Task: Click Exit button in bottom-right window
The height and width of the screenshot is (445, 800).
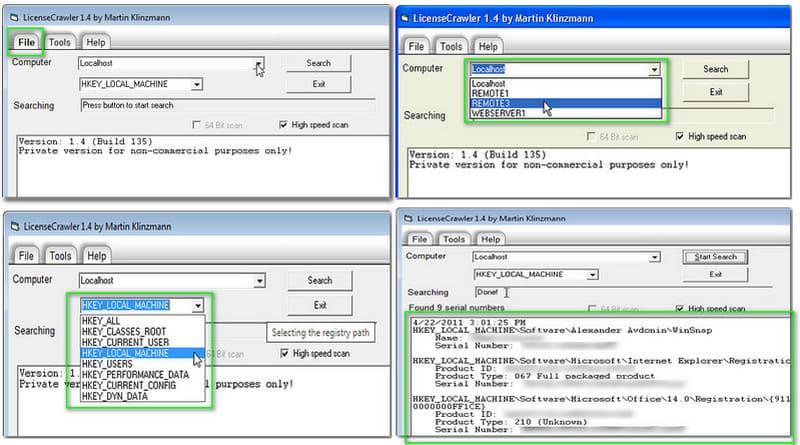Action: click(x=715, y=275)
